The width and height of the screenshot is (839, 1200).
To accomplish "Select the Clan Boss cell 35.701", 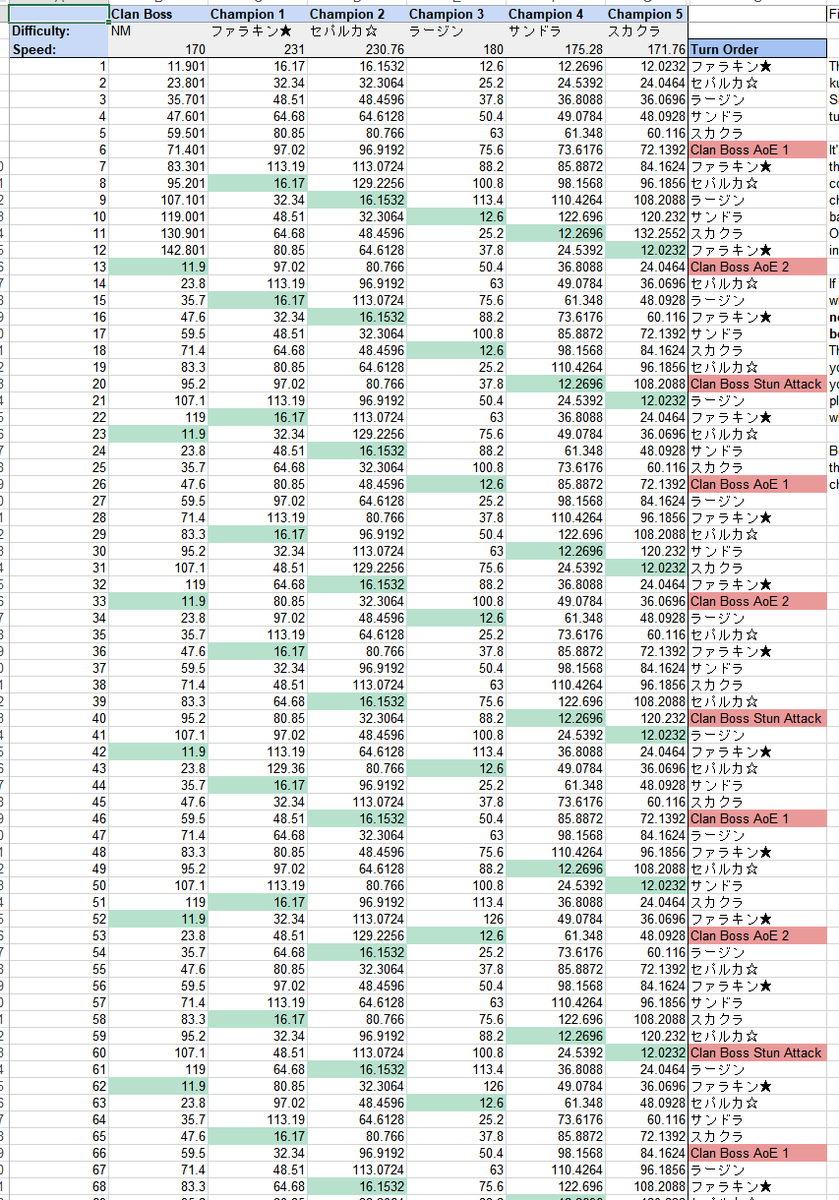I will 158,99.
